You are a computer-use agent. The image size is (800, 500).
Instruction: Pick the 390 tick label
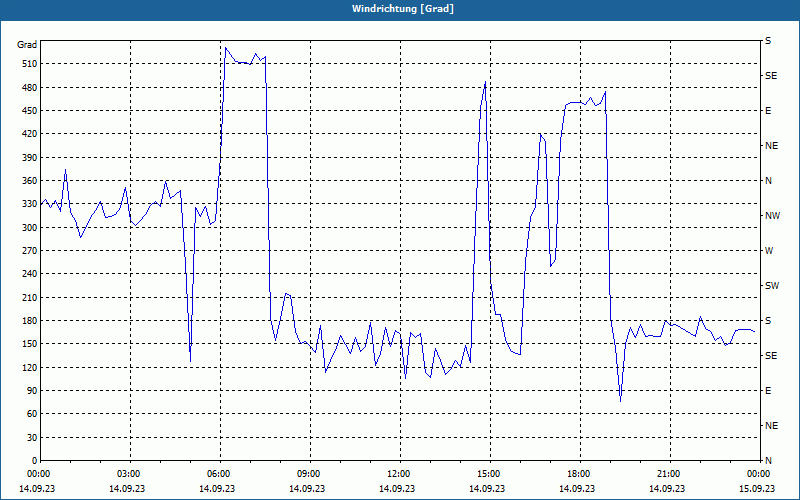(x=29, y=158)
